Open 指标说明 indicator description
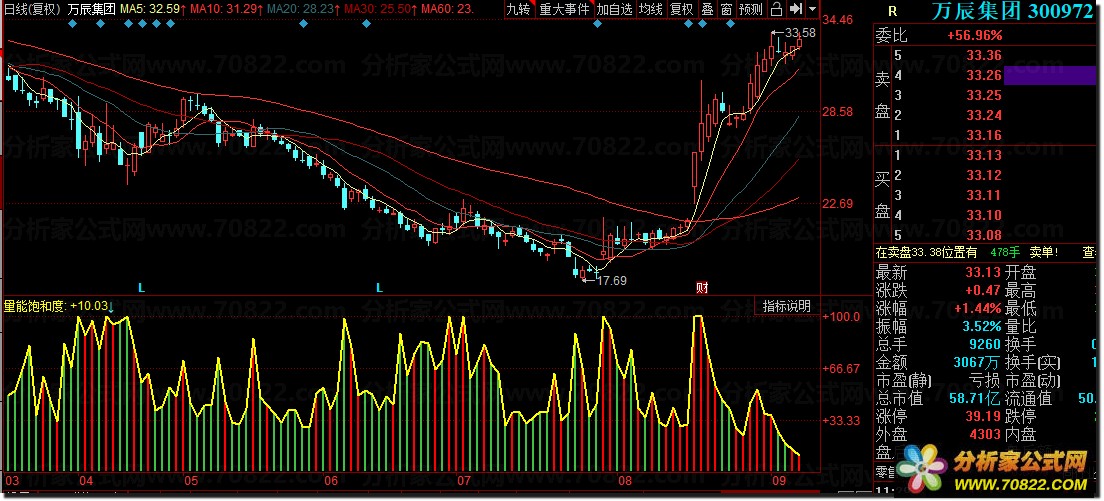The width and height of the screenshot is (1104, 501). [x=787, y=306]
